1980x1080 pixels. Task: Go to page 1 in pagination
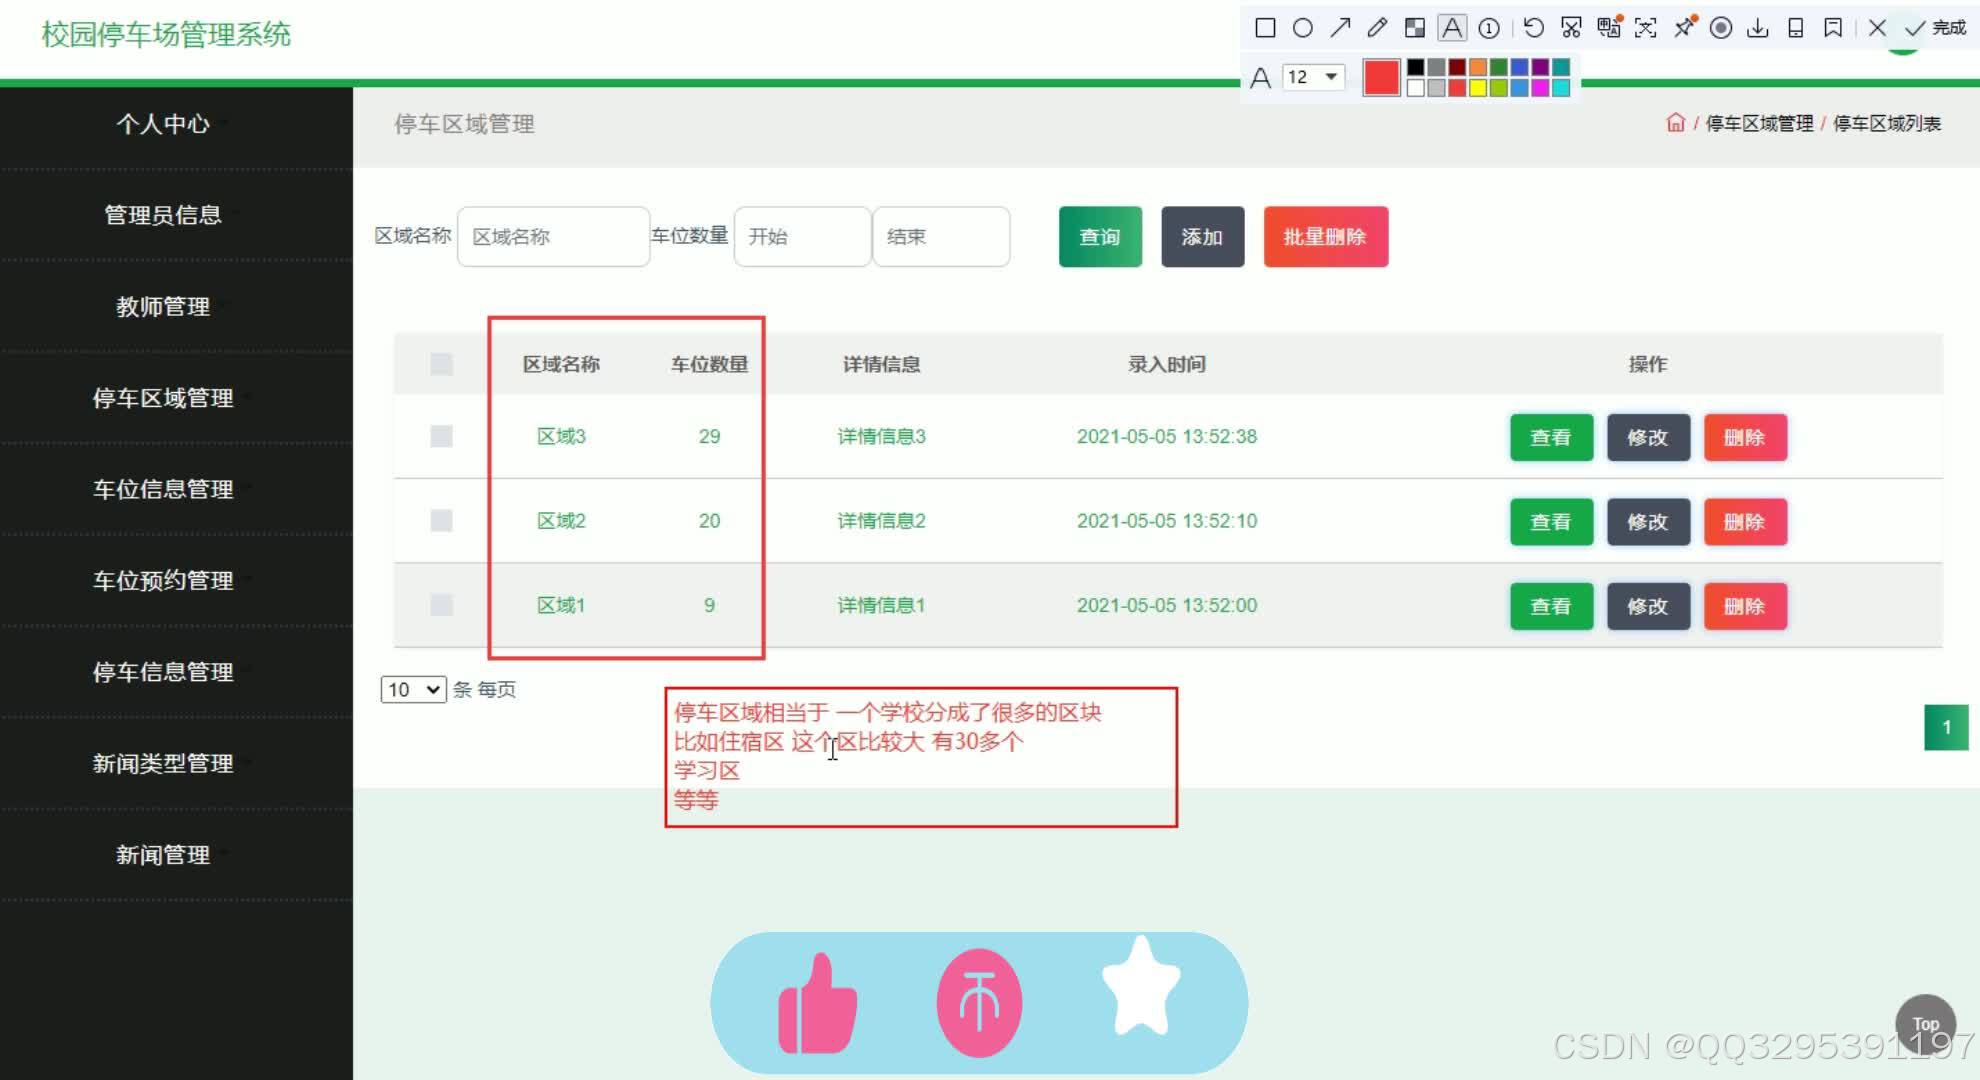point(1946,728)
